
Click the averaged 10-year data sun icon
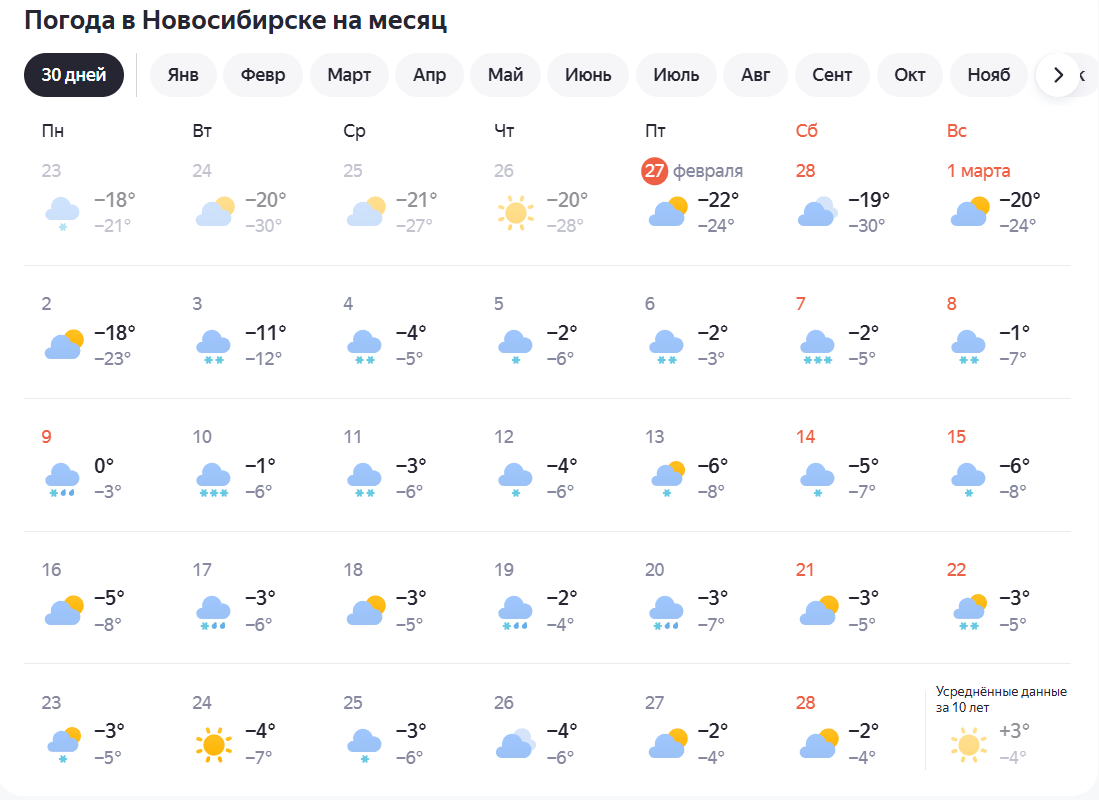(968, 743)
